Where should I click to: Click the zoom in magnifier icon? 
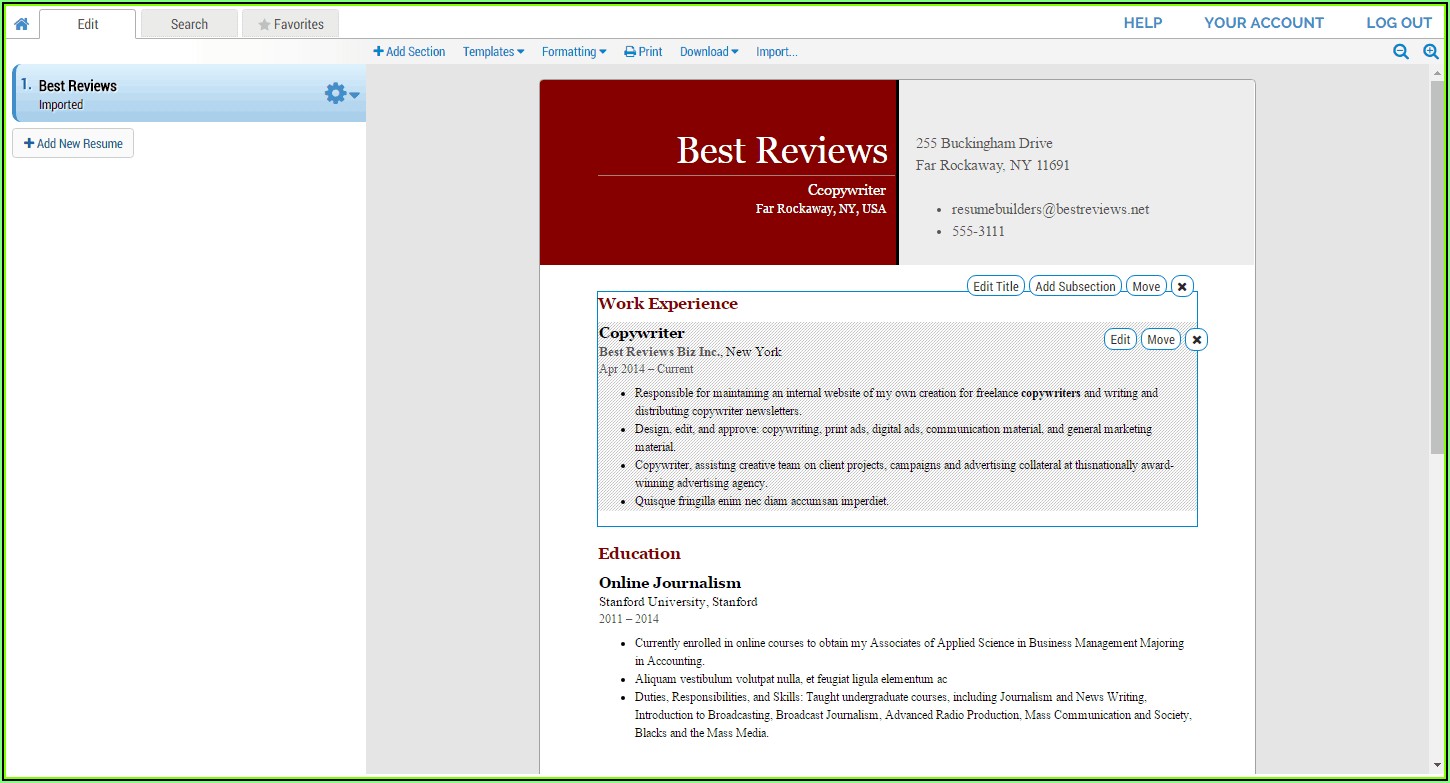[1431, 52]
